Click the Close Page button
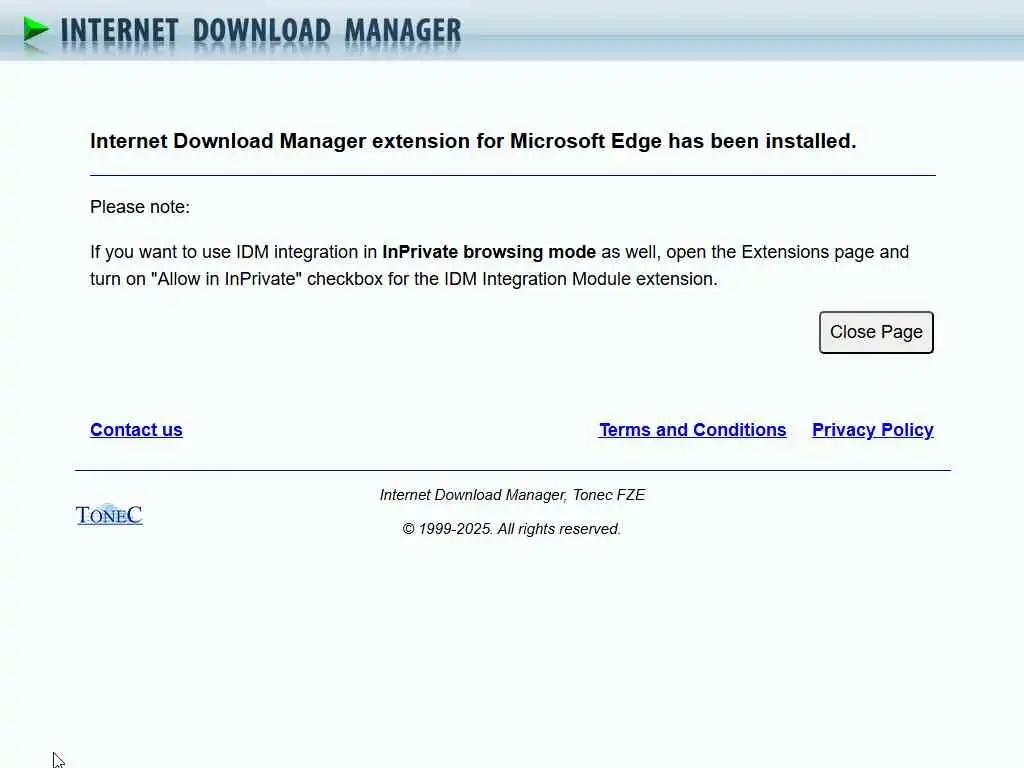The height and width of the screenshot is (768, 1024). pos(876,332)
